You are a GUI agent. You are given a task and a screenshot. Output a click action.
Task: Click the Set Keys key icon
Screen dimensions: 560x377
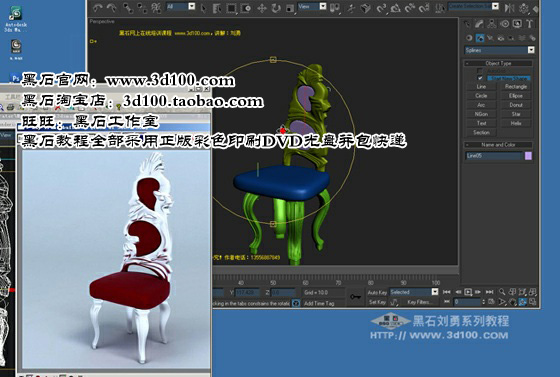[355, 297]
